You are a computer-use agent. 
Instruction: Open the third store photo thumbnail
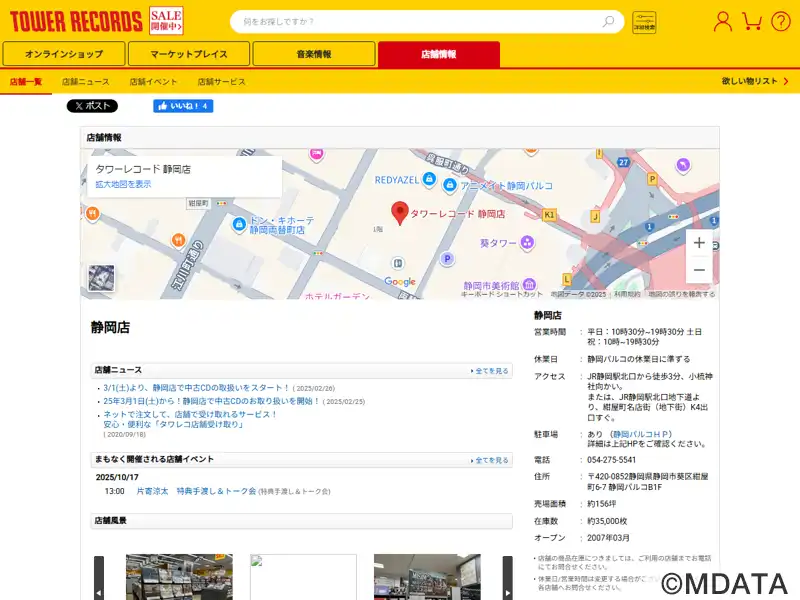(427, 577)
